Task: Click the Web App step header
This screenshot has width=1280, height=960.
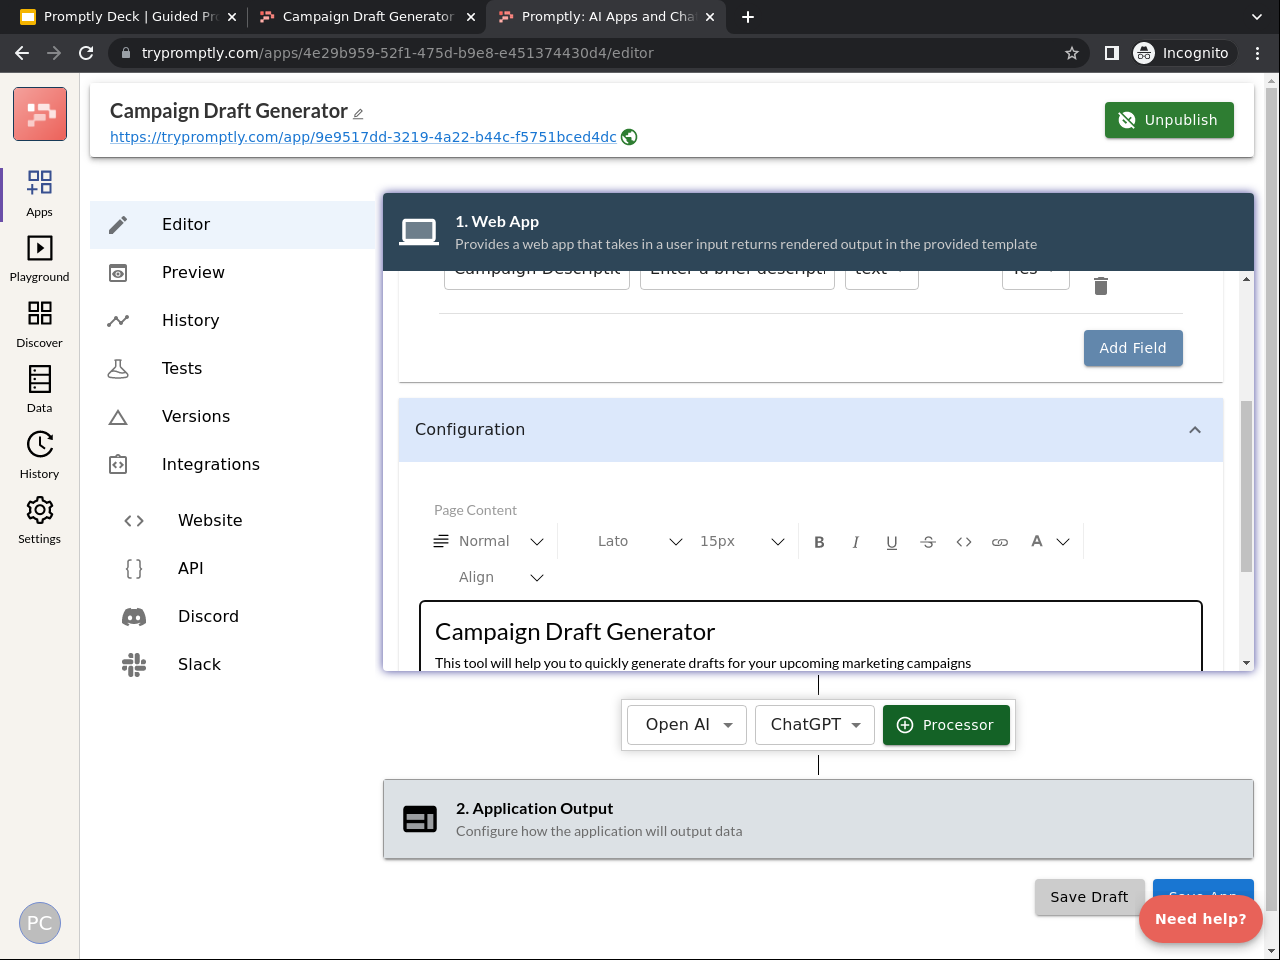Action: [818, 232]
